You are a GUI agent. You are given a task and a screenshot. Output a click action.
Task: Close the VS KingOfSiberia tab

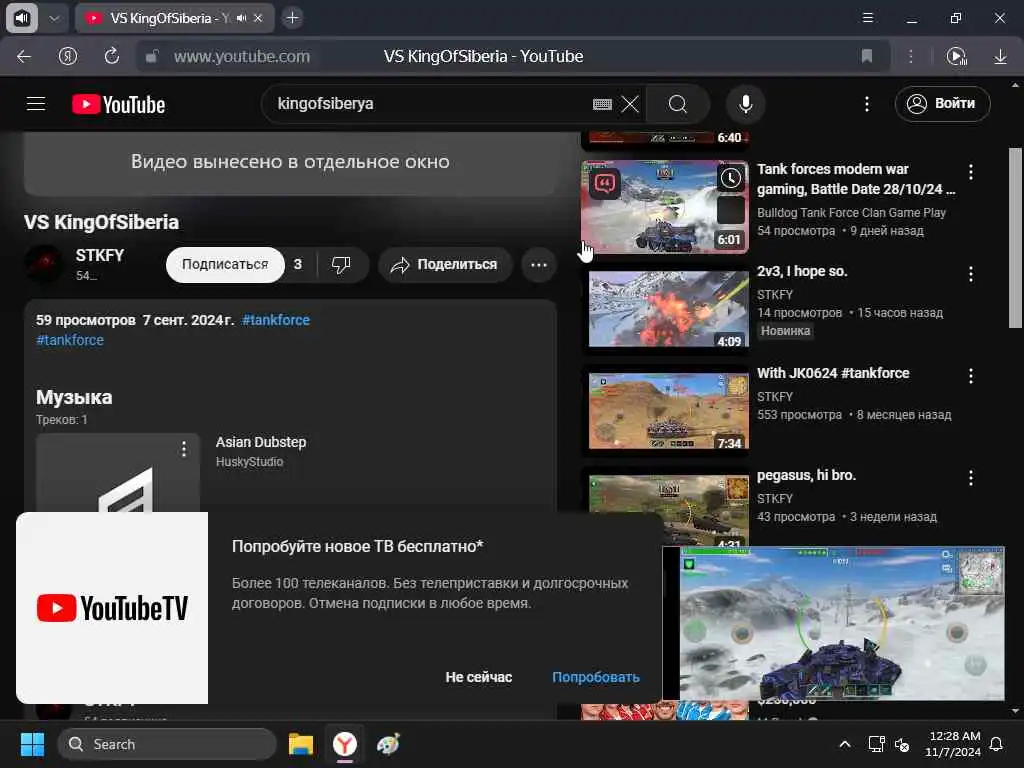click(x=258, y=18)
